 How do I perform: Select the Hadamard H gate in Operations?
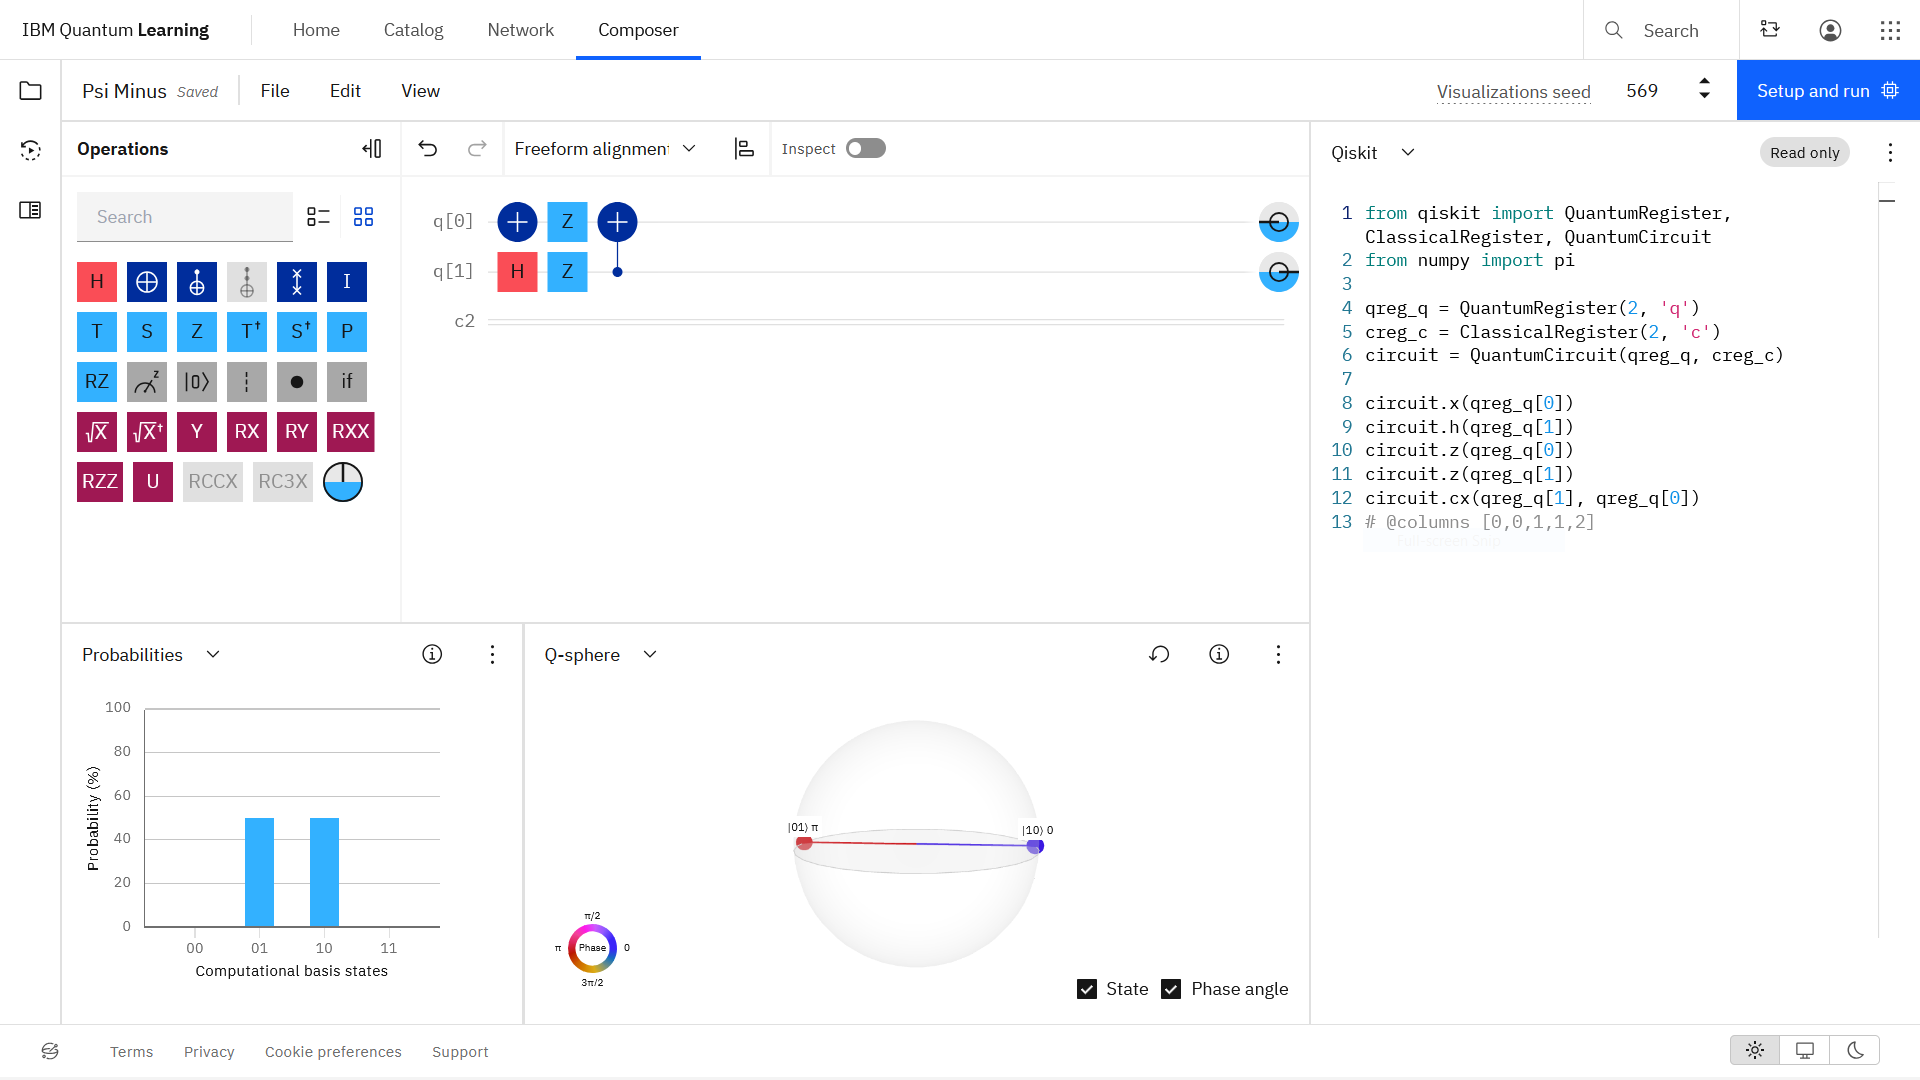97,282
